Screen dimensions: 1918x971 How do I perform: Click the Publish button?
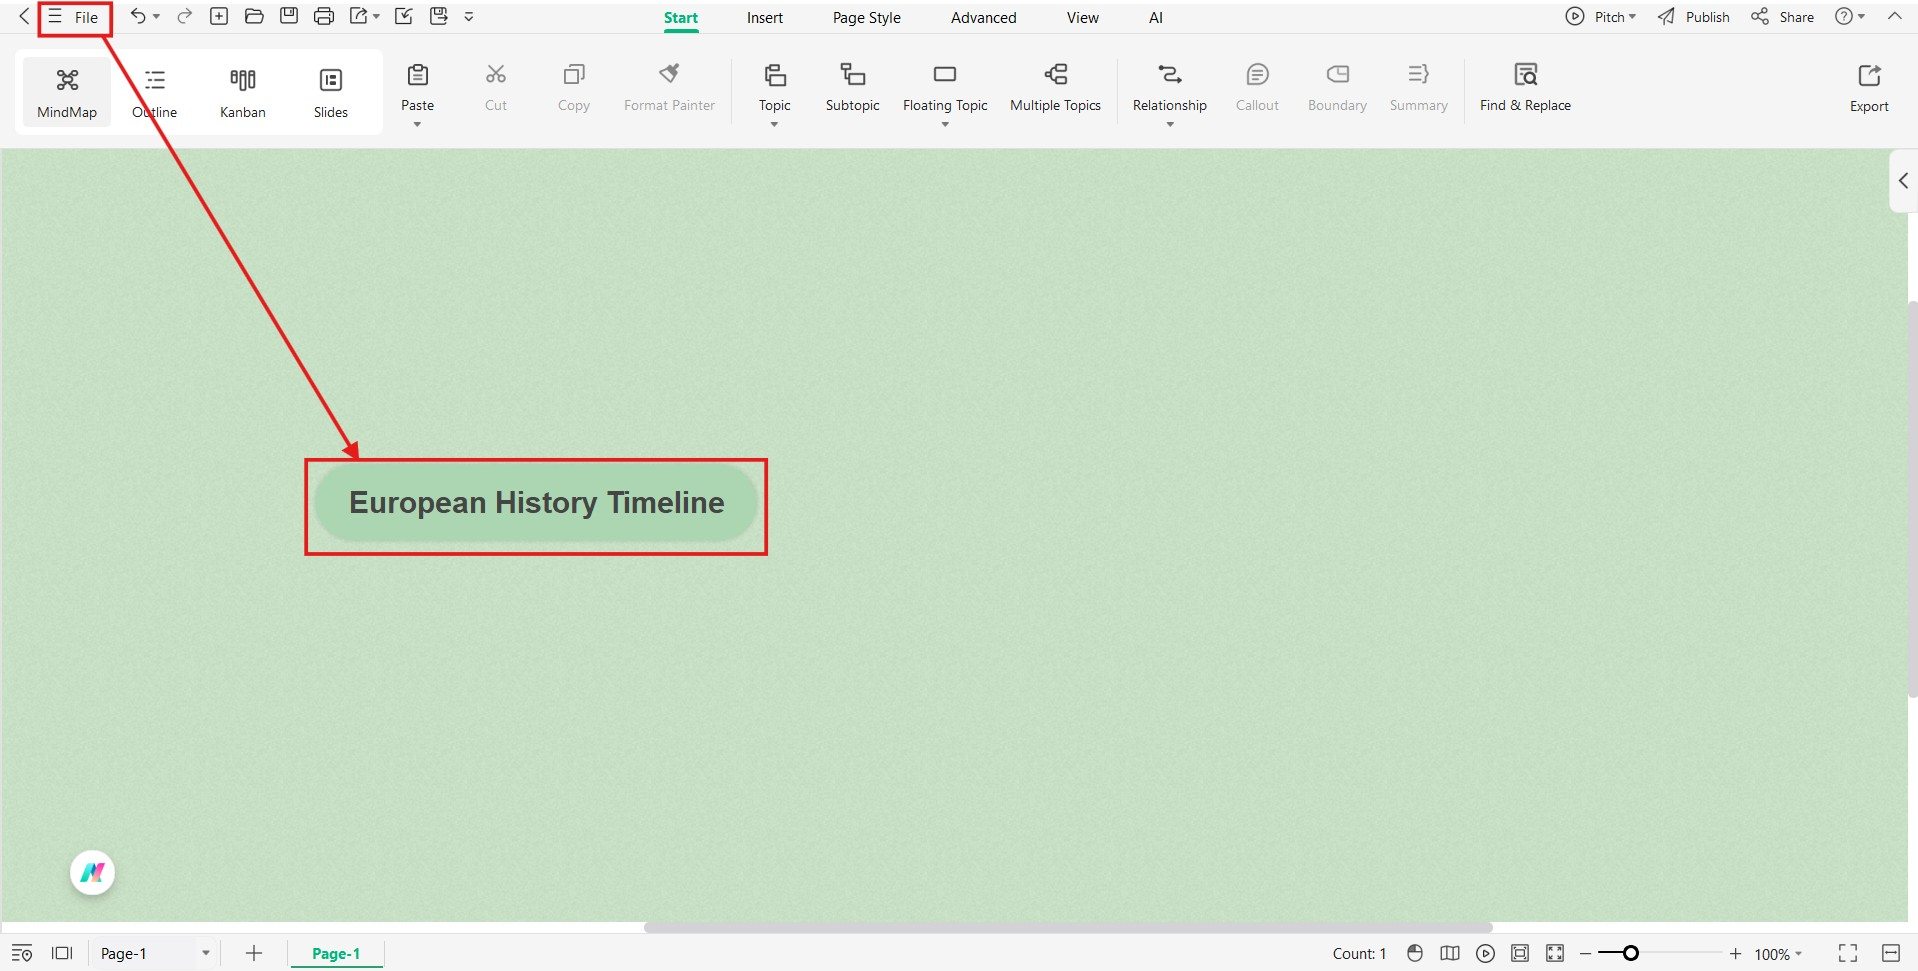(1692, 16)
